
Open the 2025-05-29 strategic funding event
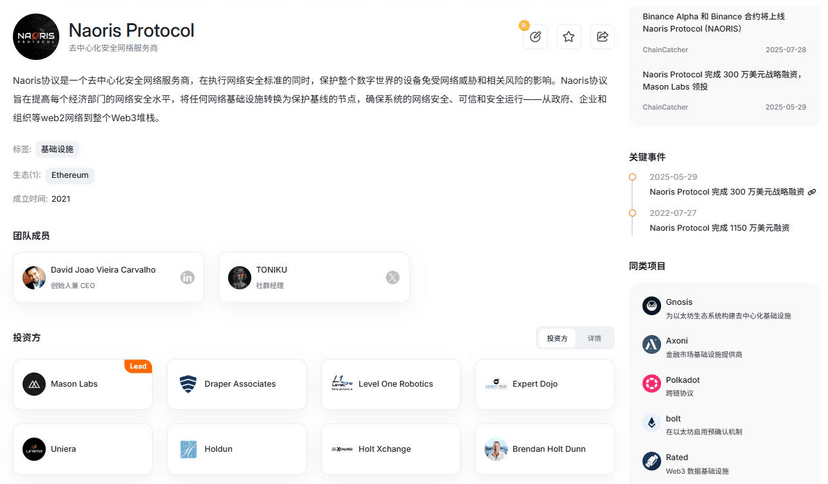coord(727,192)
